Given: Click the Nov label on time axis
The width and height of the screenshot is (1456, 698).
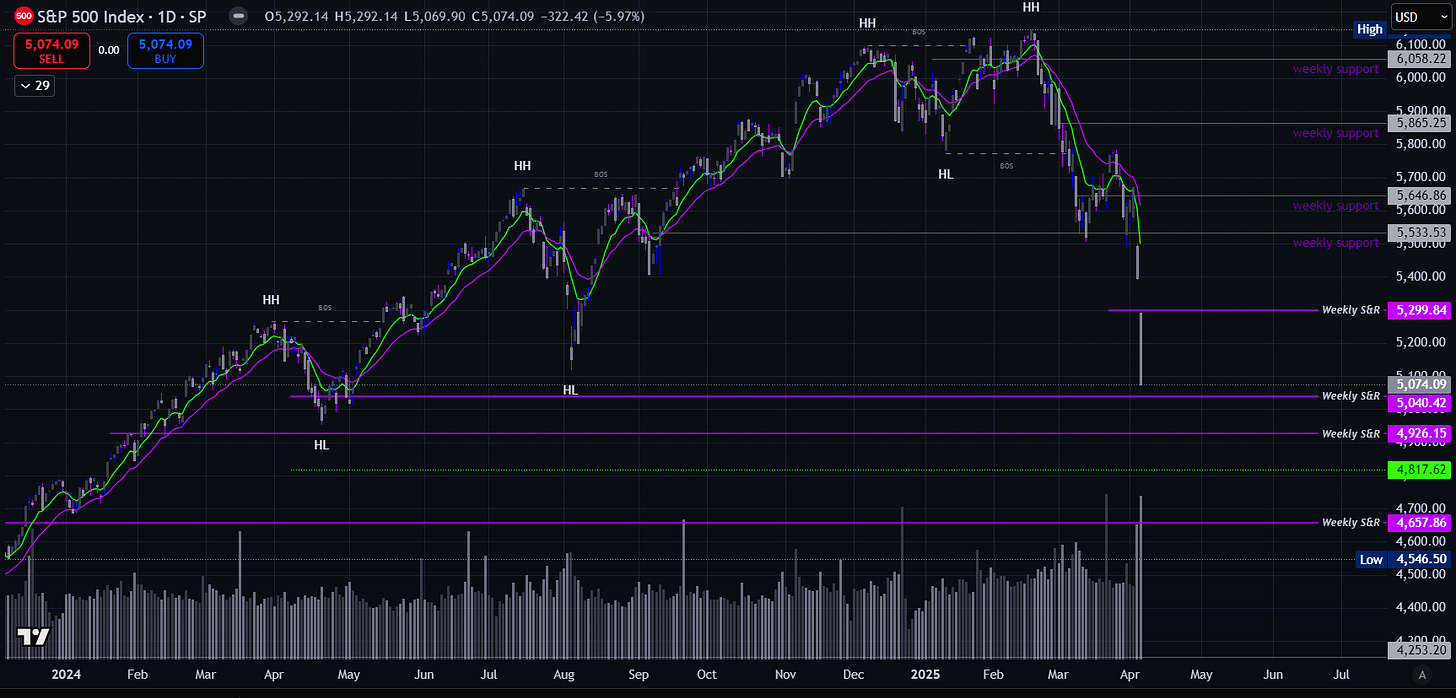Looking at the screenshot, I should point(785,674).
